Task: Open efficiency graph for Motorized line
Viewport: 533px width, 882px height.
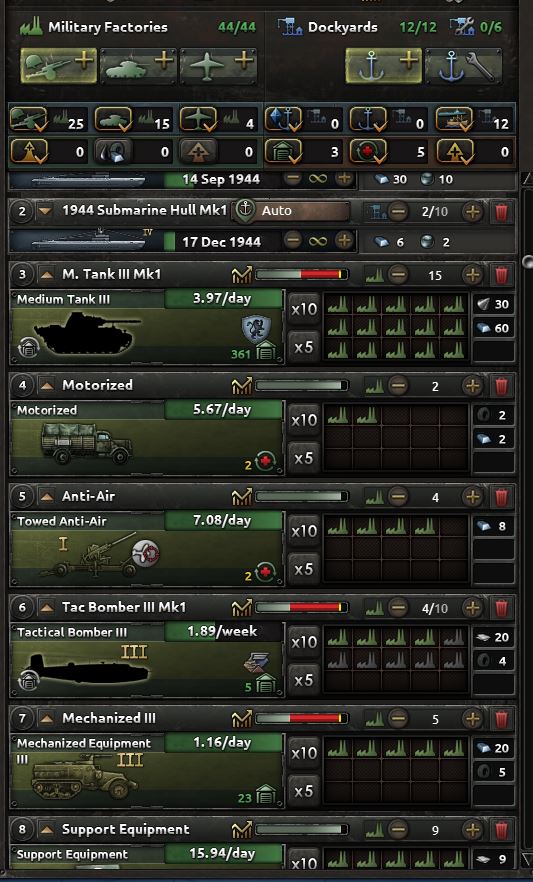Action: pyautogui.click(x=242, y=386)
